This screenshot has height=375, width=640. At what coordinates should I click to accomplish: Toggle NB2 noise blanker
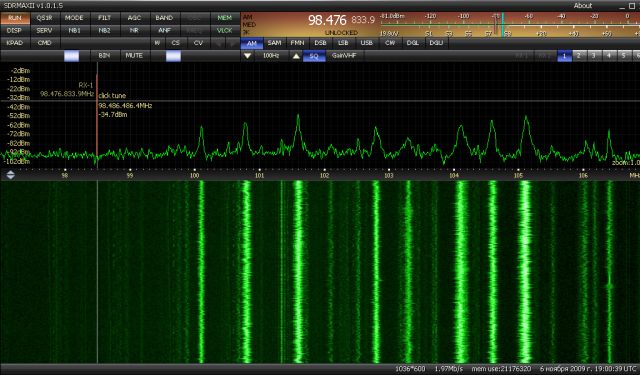coord(105,31)
